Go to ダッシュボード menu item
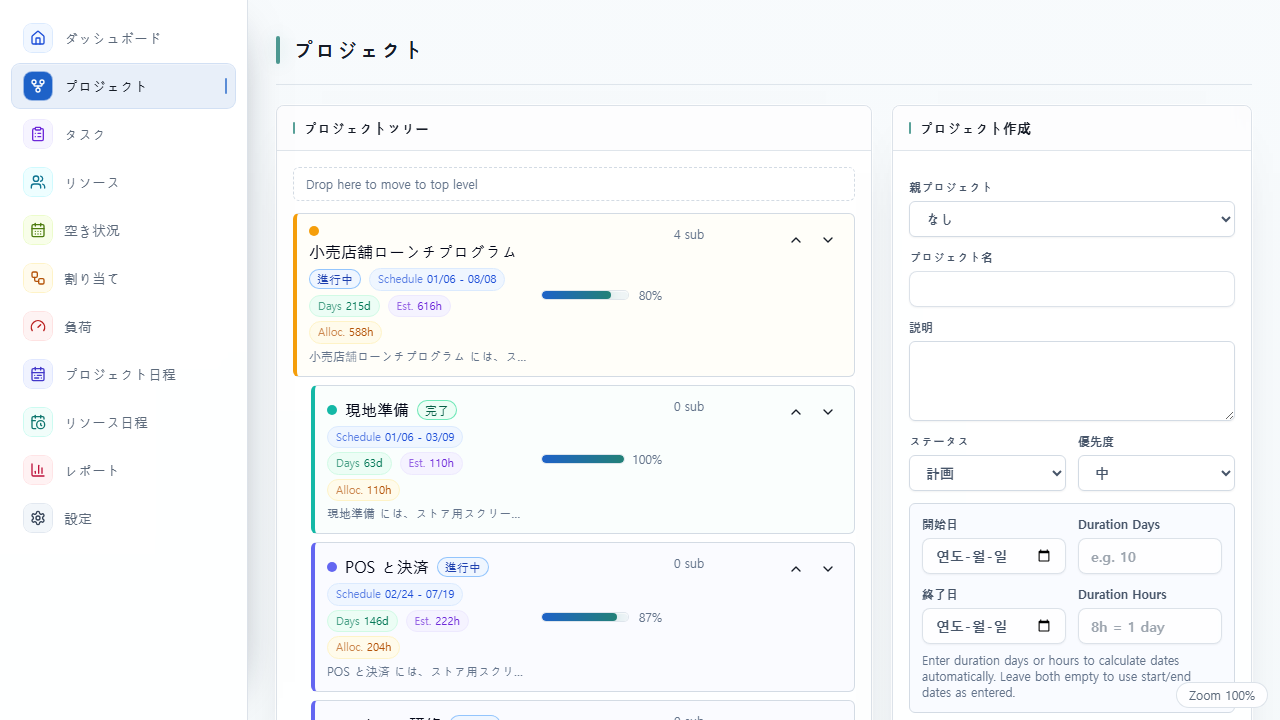 tap(124, 38)
